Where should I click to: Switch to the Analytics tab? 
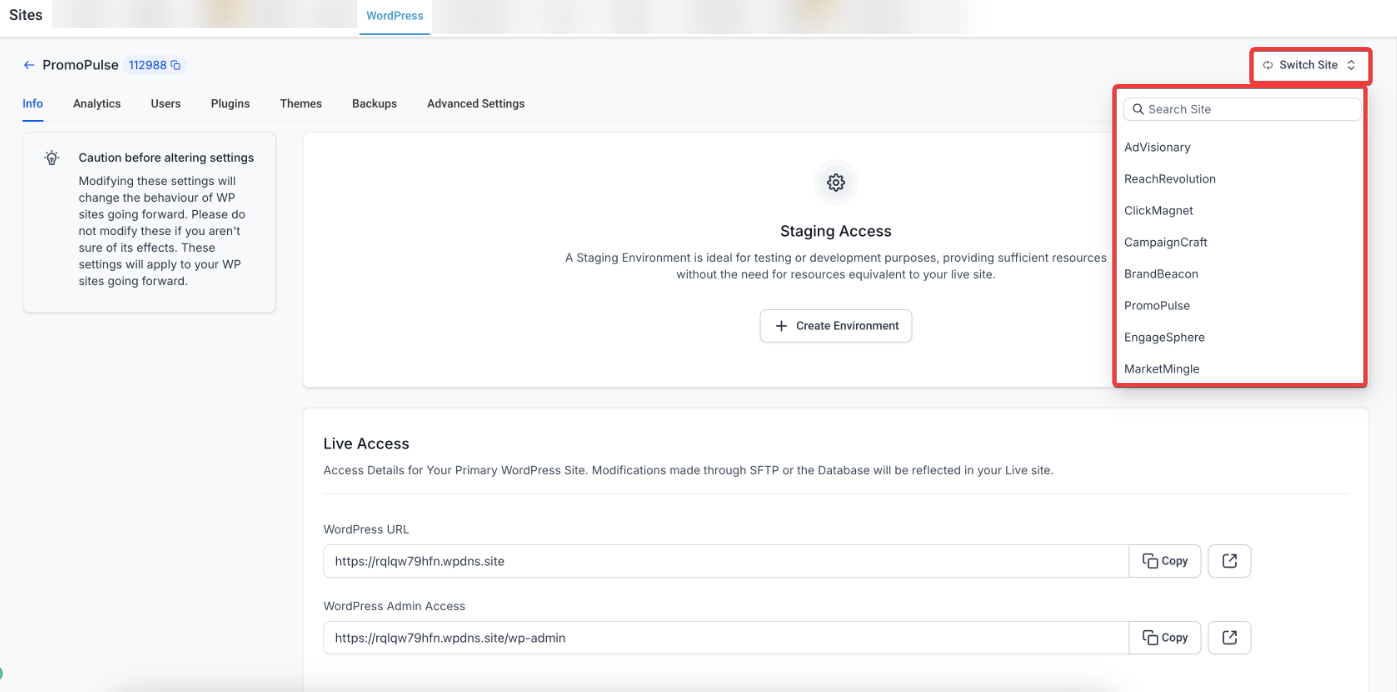pos(97,104)
